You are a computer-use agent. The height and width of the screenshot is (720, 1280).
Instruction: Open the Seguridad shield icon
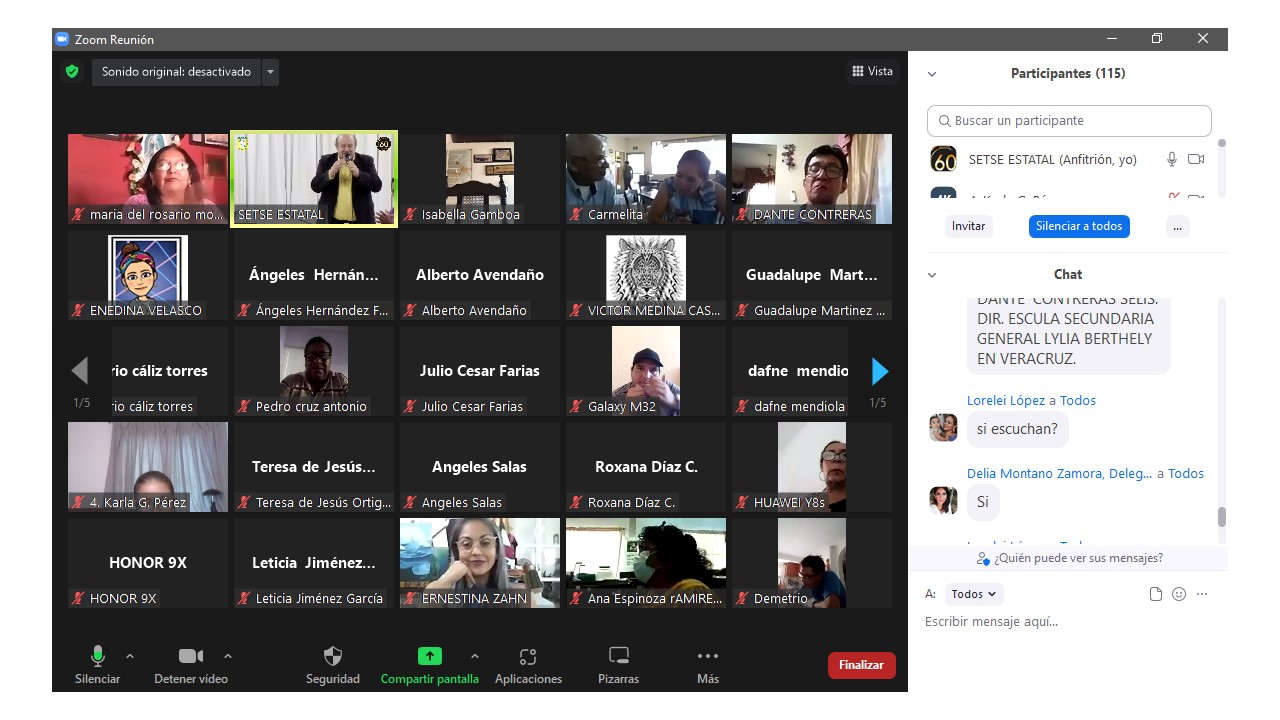pyautogui.click(x=333, y=656)
